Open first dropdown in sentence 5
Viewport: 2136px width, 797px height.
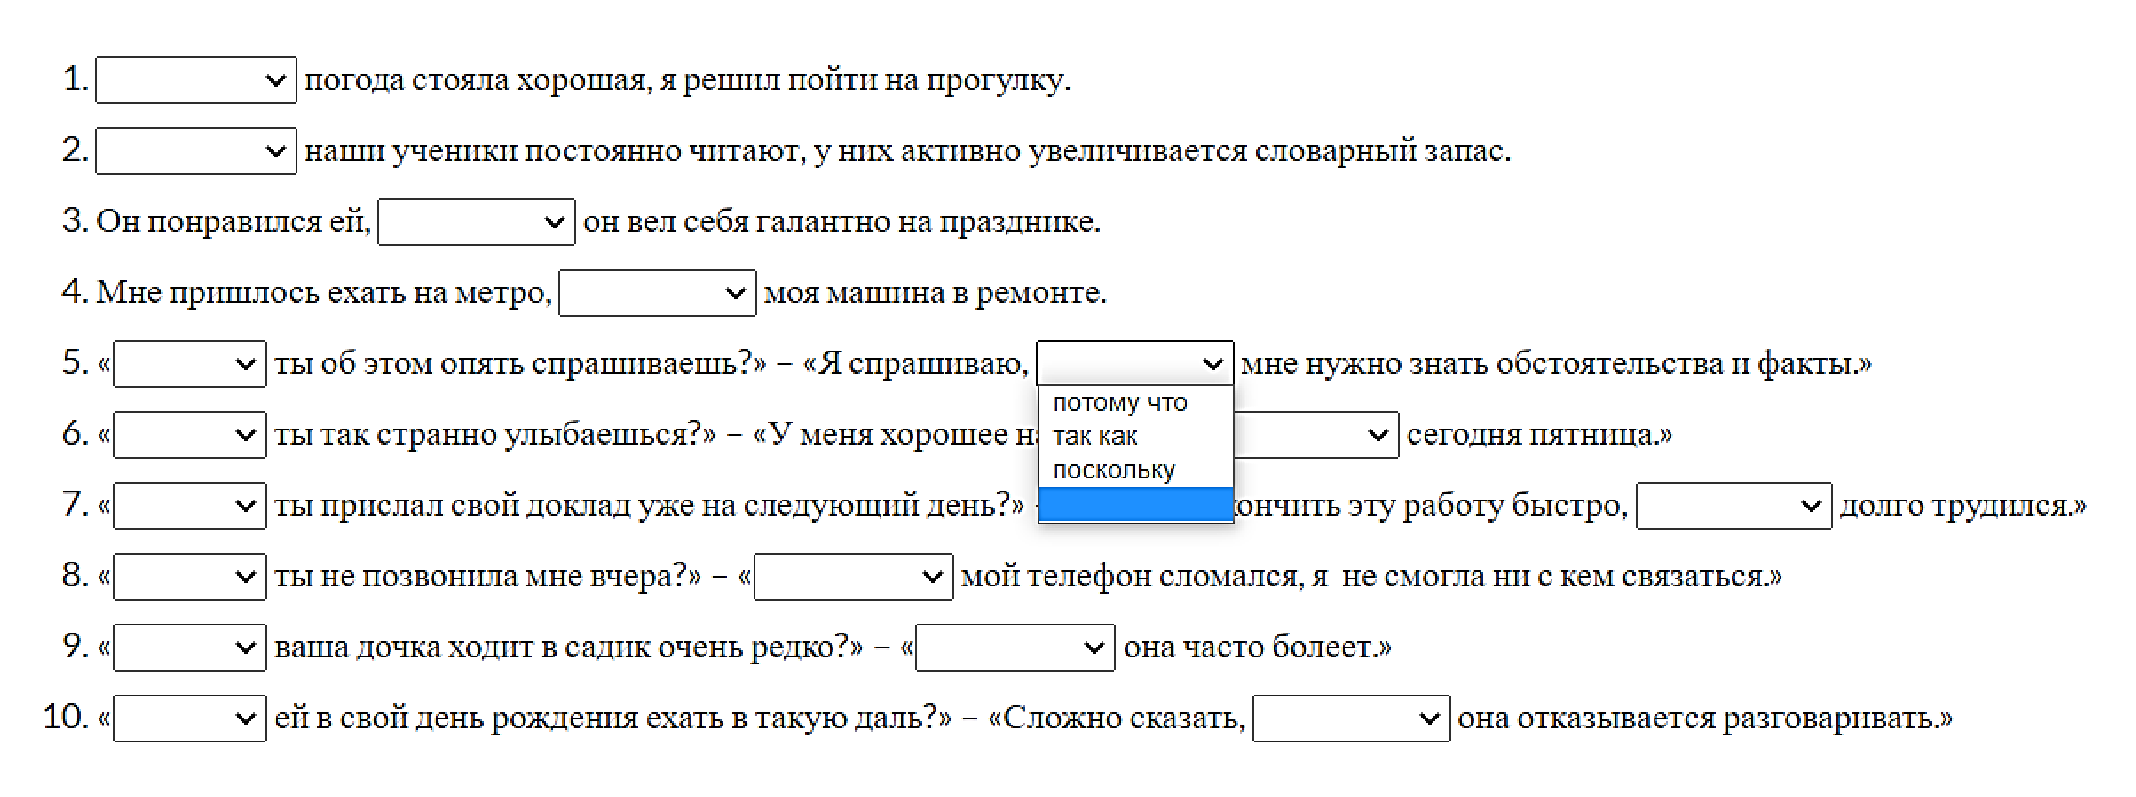(x=190, y=364)
